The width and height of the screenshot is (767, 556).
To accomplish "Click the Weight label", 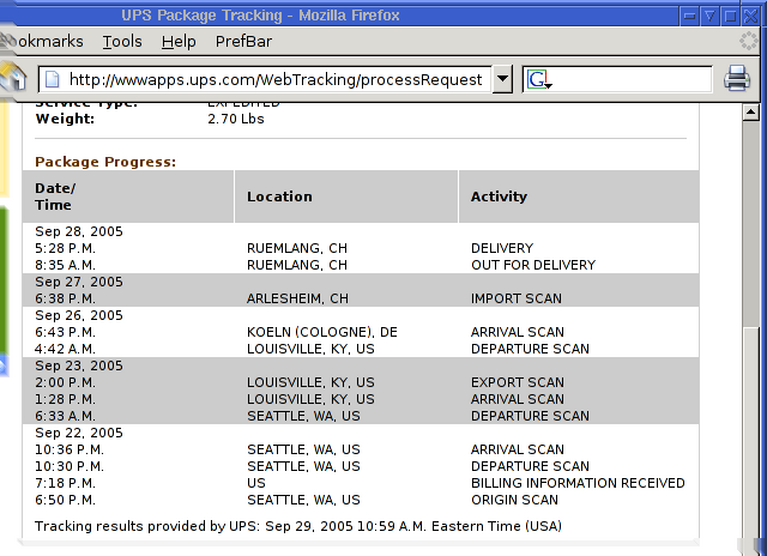I will pyautogui.click(x=65, y=119).
